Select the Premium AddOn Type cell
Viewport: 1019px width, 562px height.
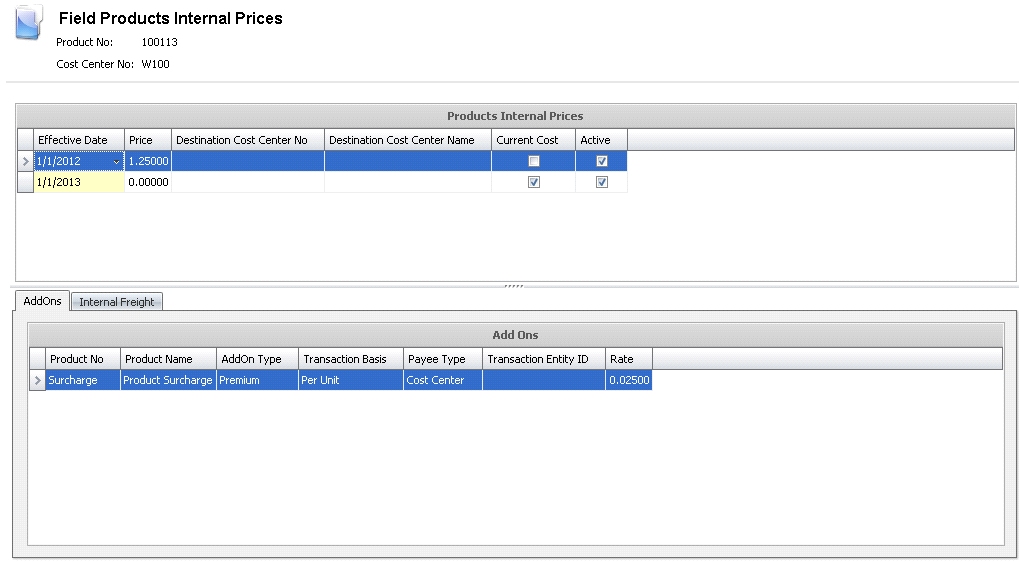coord(257,381)
